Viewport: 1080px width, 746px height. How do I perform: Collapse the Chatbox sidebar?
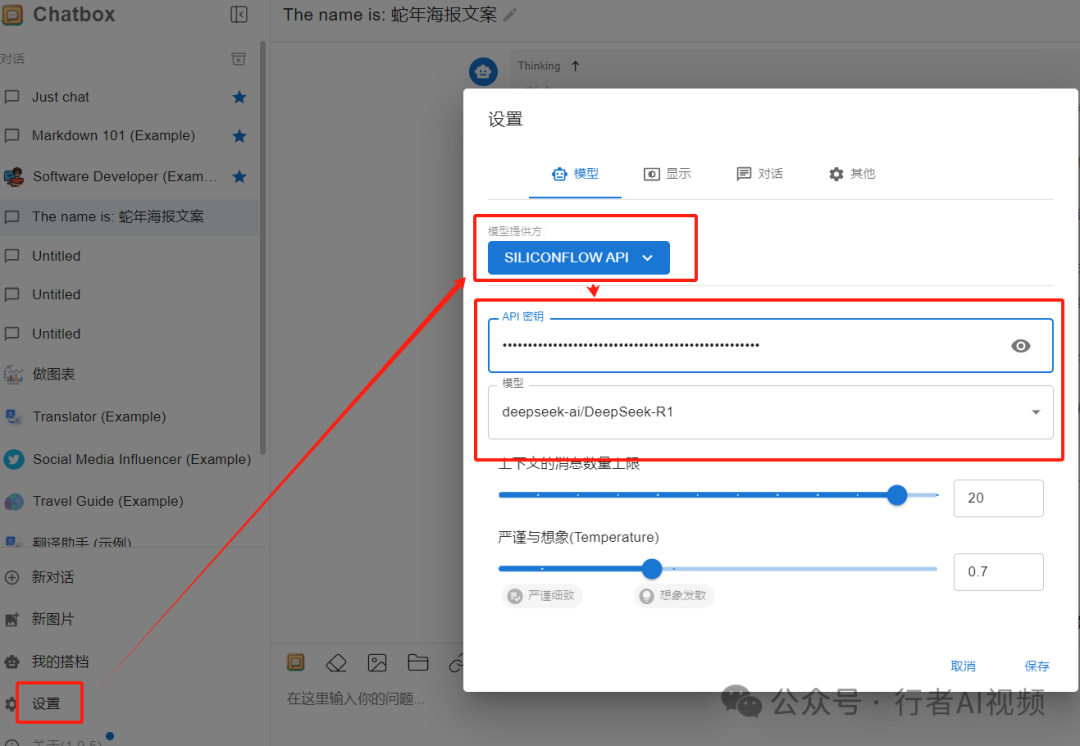(x=239, y=14)
